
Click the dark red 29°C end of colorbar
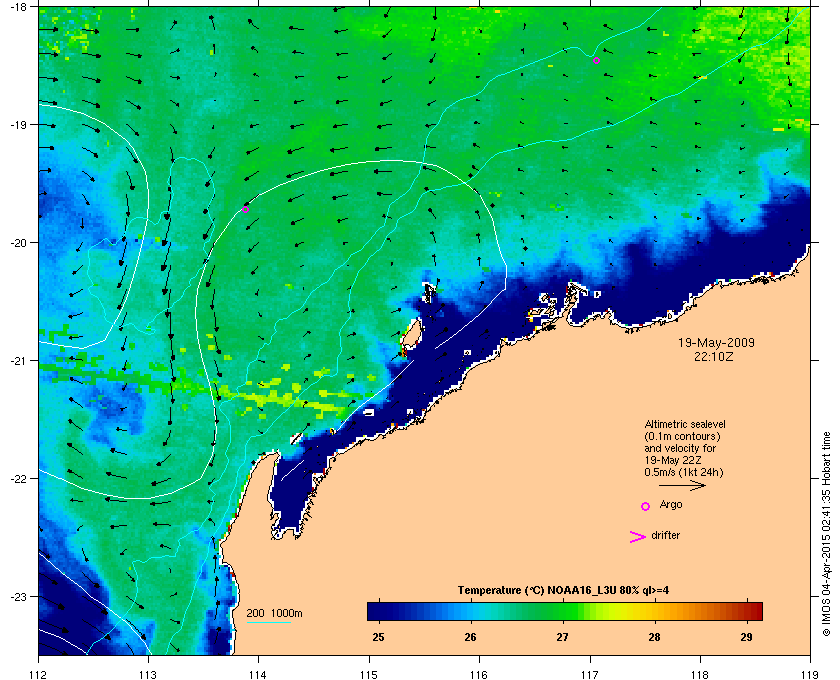(756, 611)
